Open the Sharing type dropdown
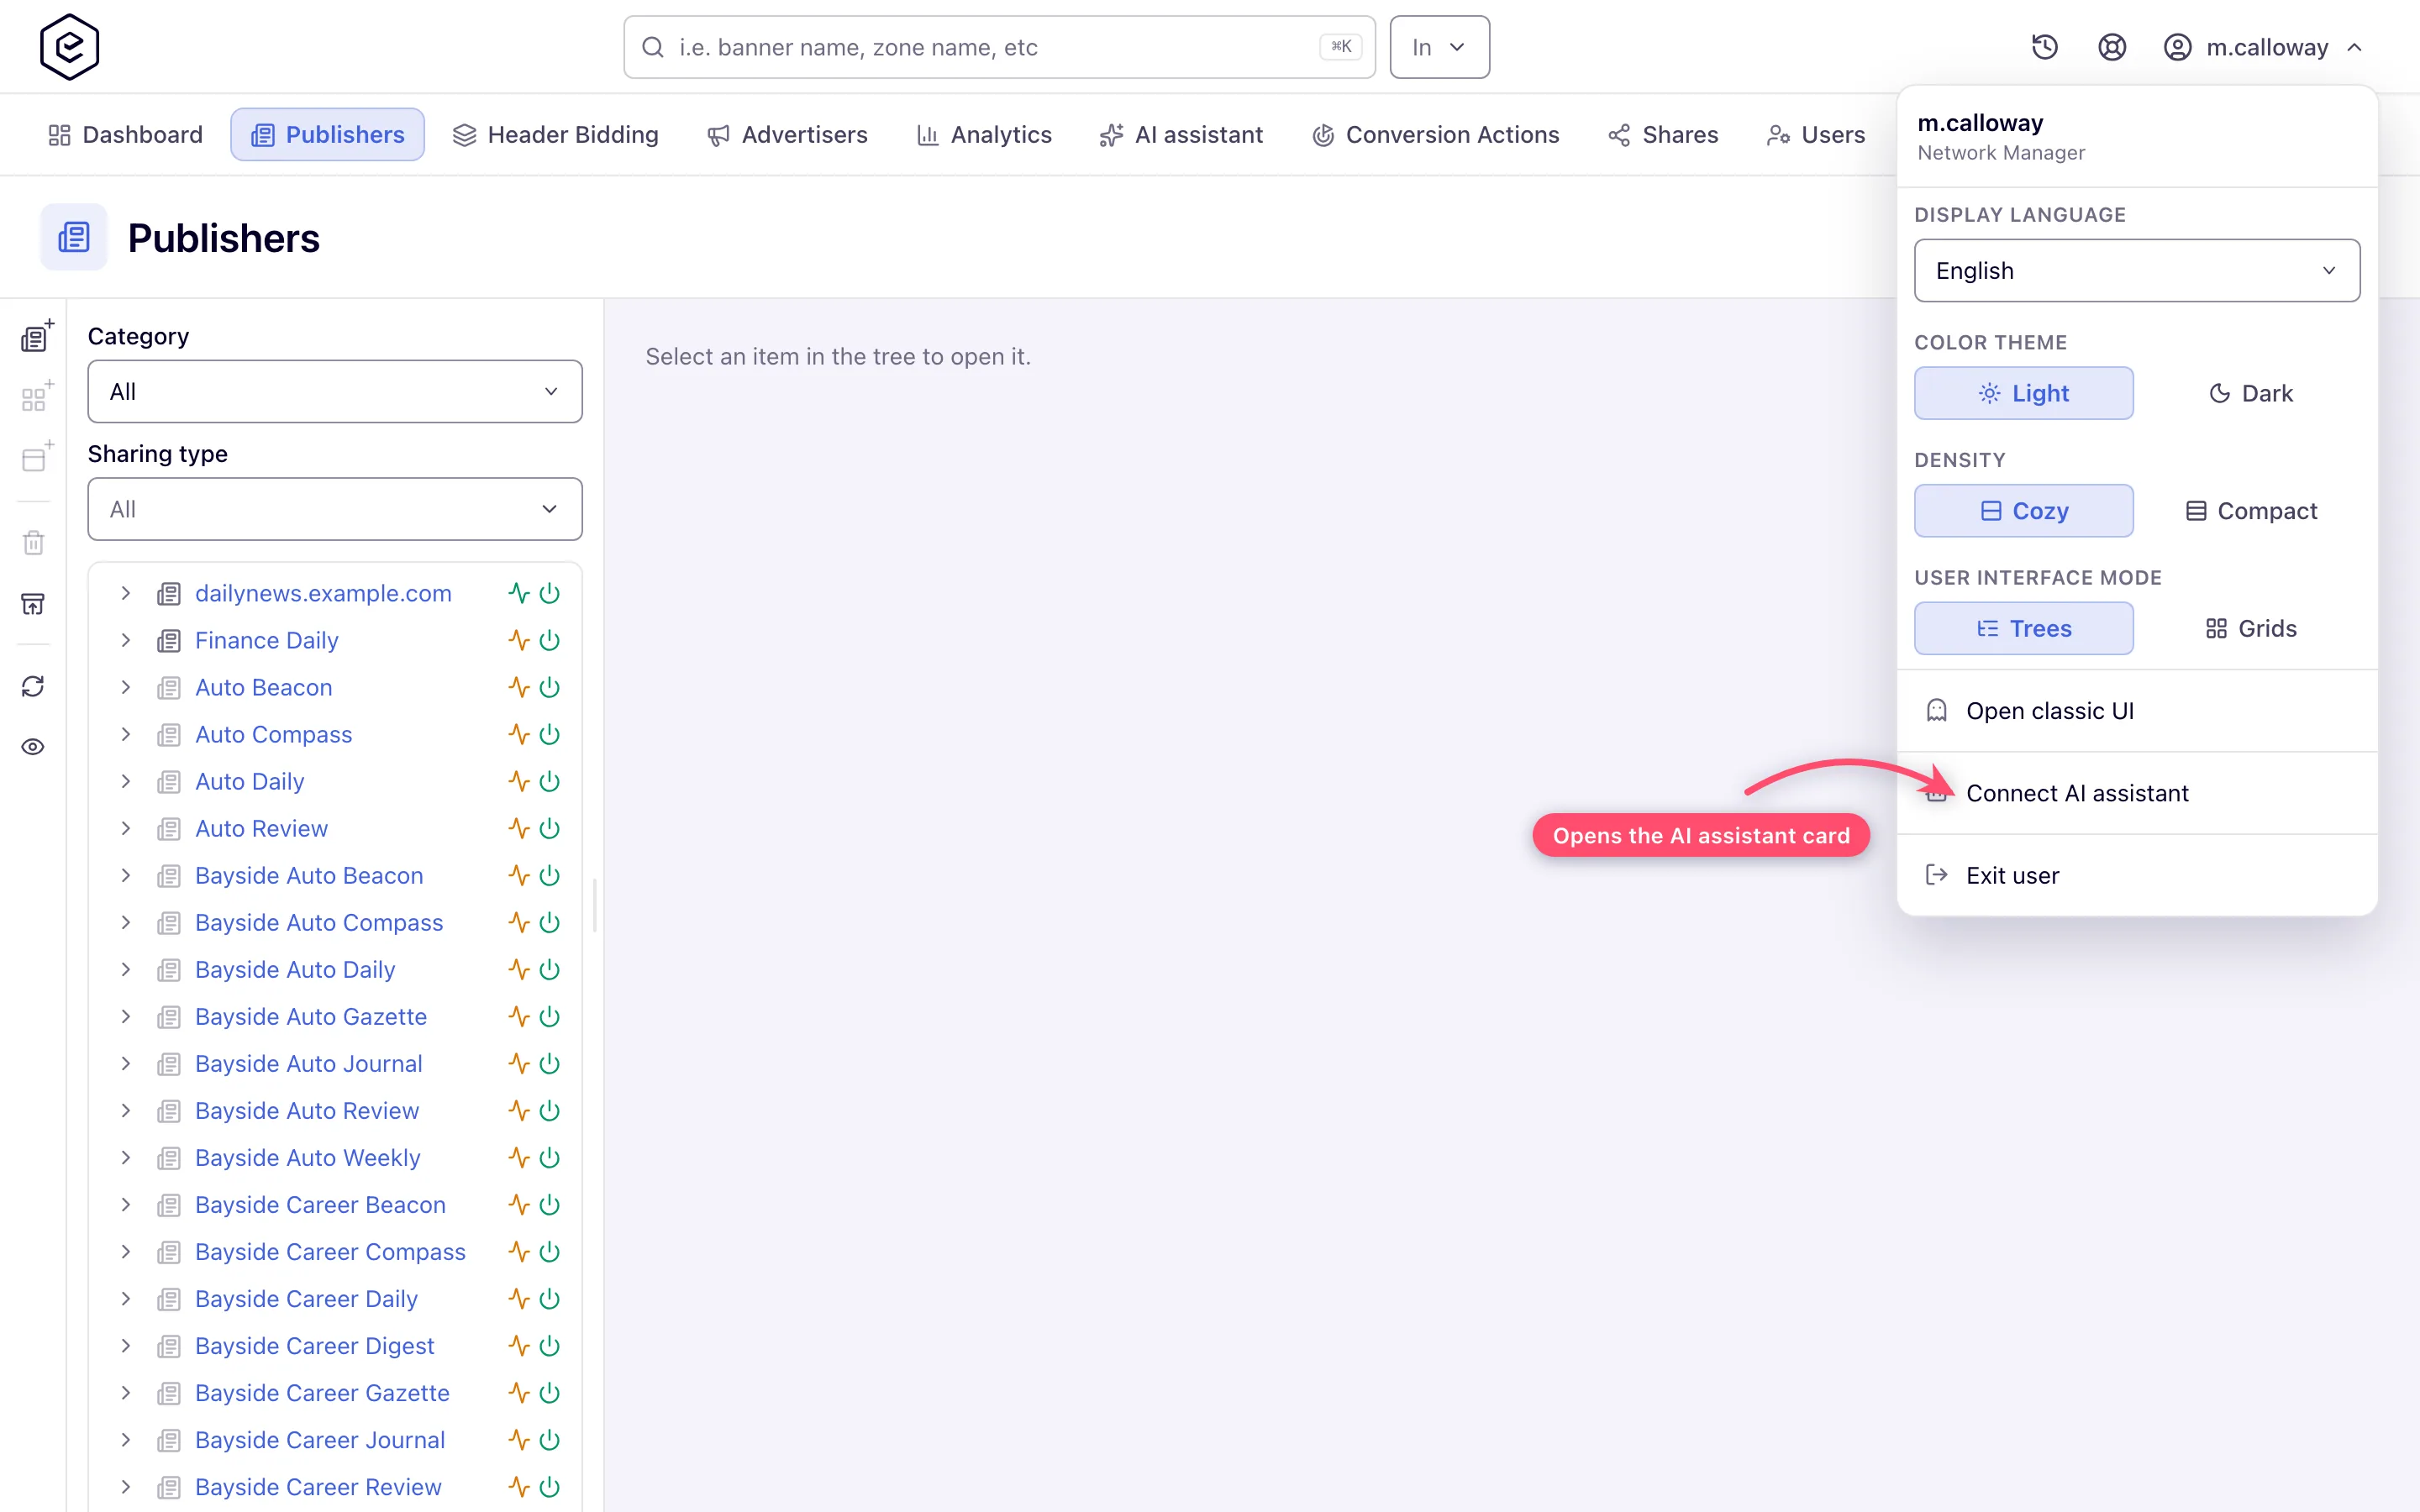This screenshot has width=2420, height=1512. pos(335,509)
